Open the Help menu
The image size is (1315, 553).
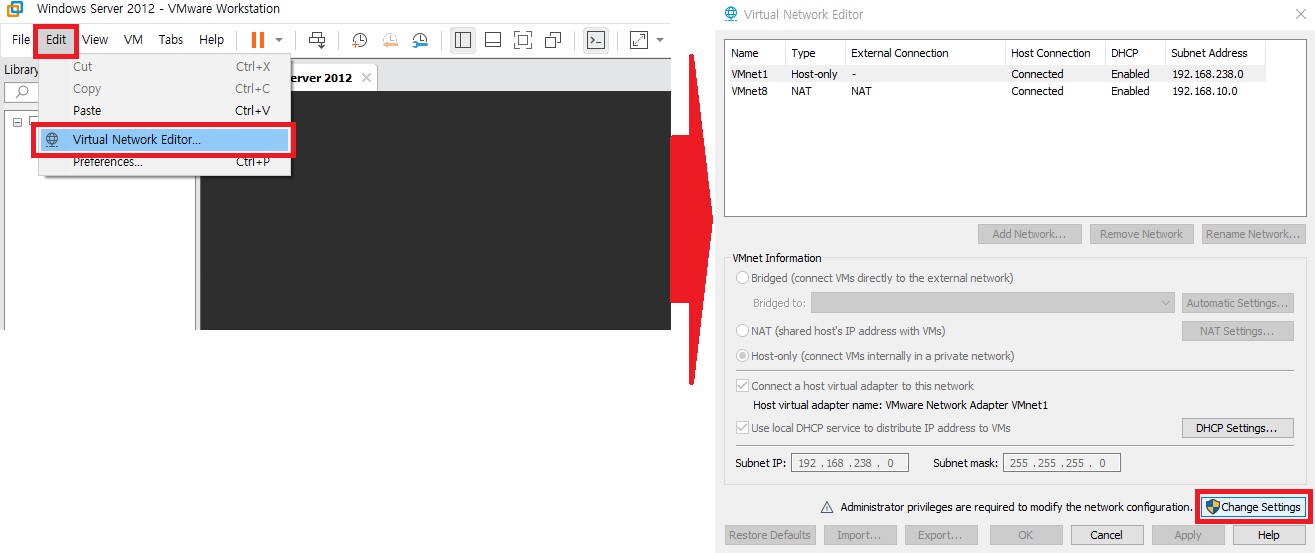click(211, 40)
